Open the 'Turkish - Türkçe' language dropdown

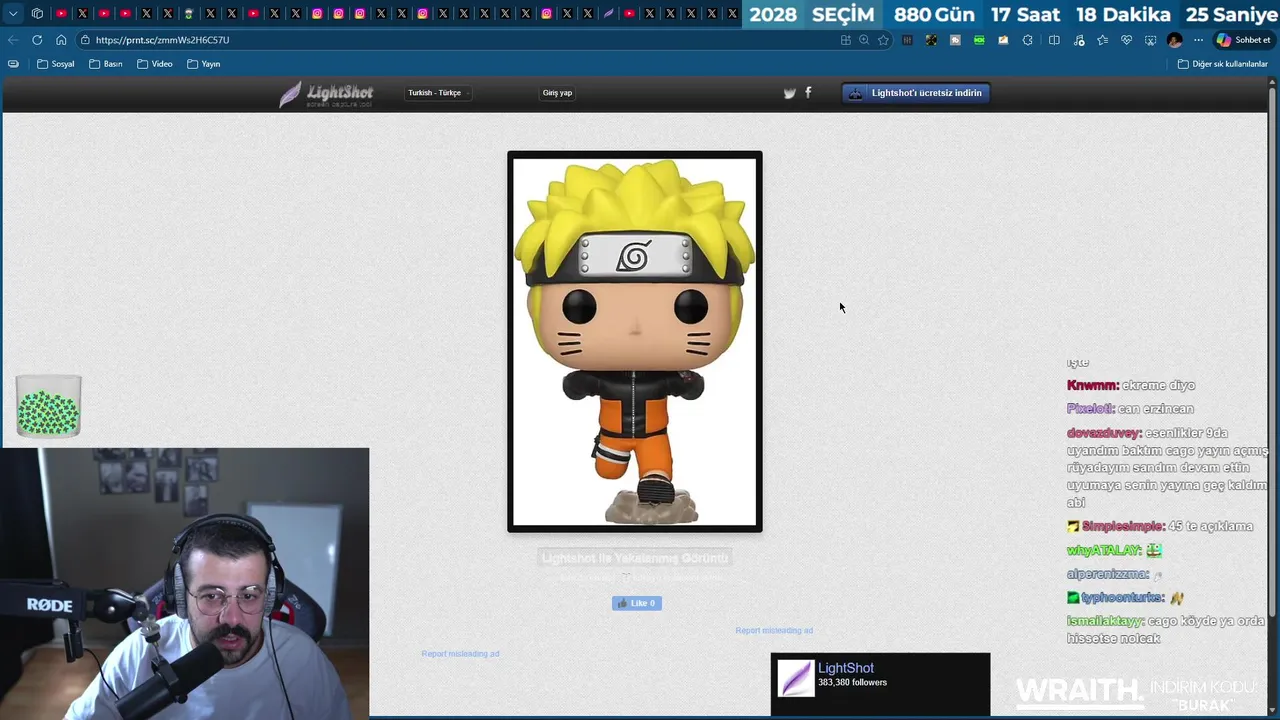pos(438,93)
